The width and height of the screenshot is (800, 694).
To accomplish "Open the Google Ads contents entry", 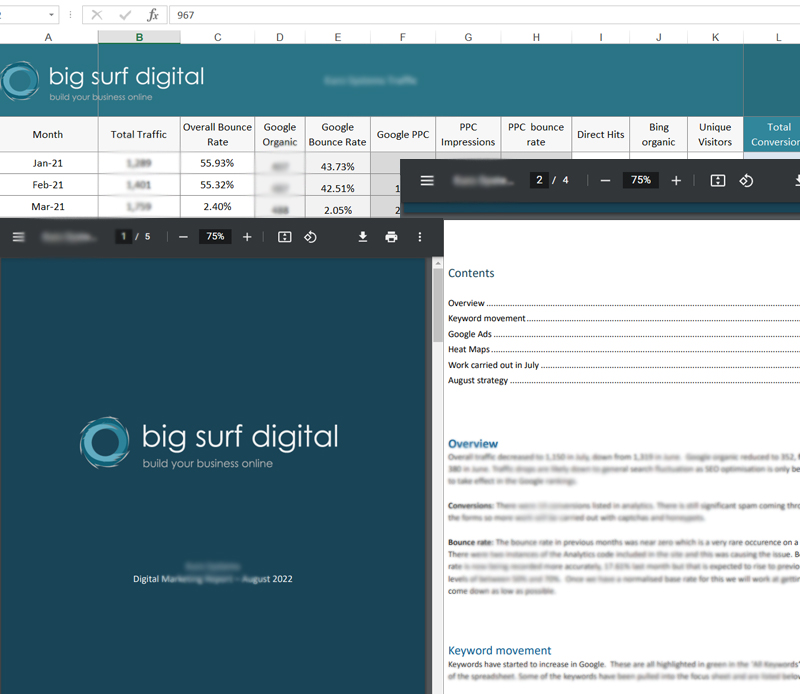I will click(624, 334).
